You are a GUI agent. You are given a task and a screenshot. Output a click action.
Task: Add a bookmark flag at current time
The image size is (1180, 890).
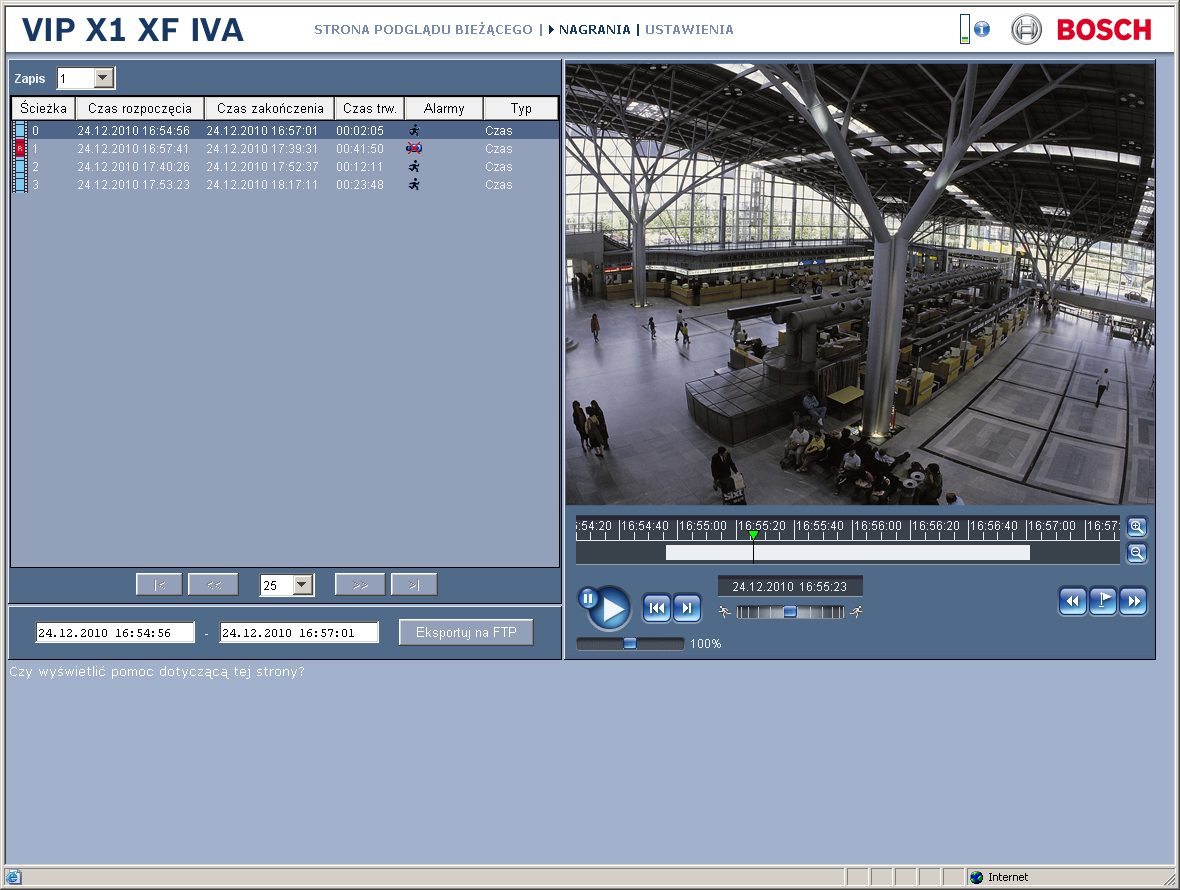[1102, 601]
